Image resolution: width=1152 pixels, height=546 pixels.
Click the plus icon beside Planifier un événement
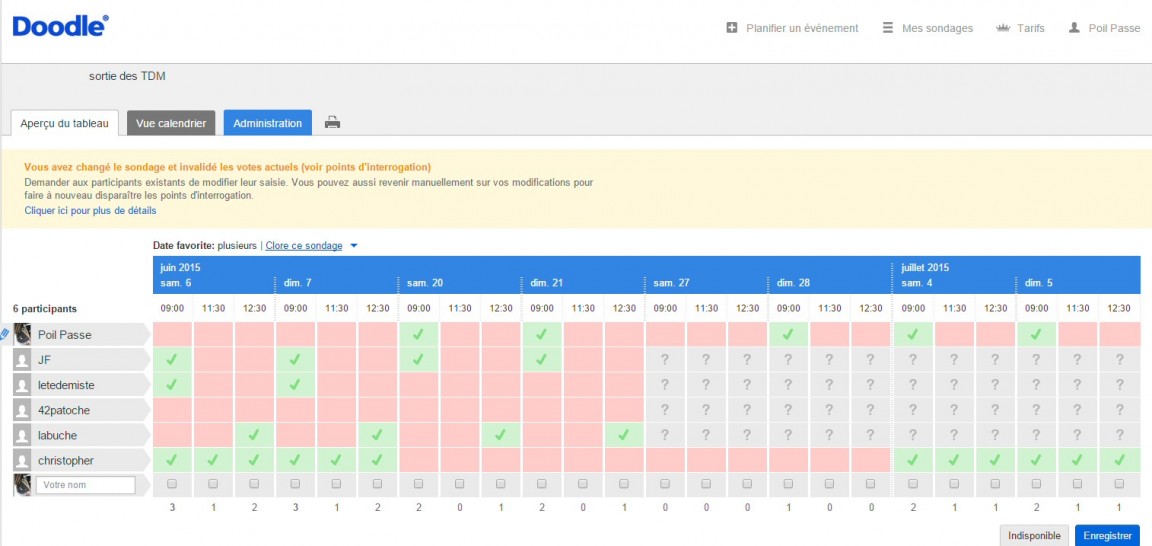pyautogui.click(x=732, y=28)
